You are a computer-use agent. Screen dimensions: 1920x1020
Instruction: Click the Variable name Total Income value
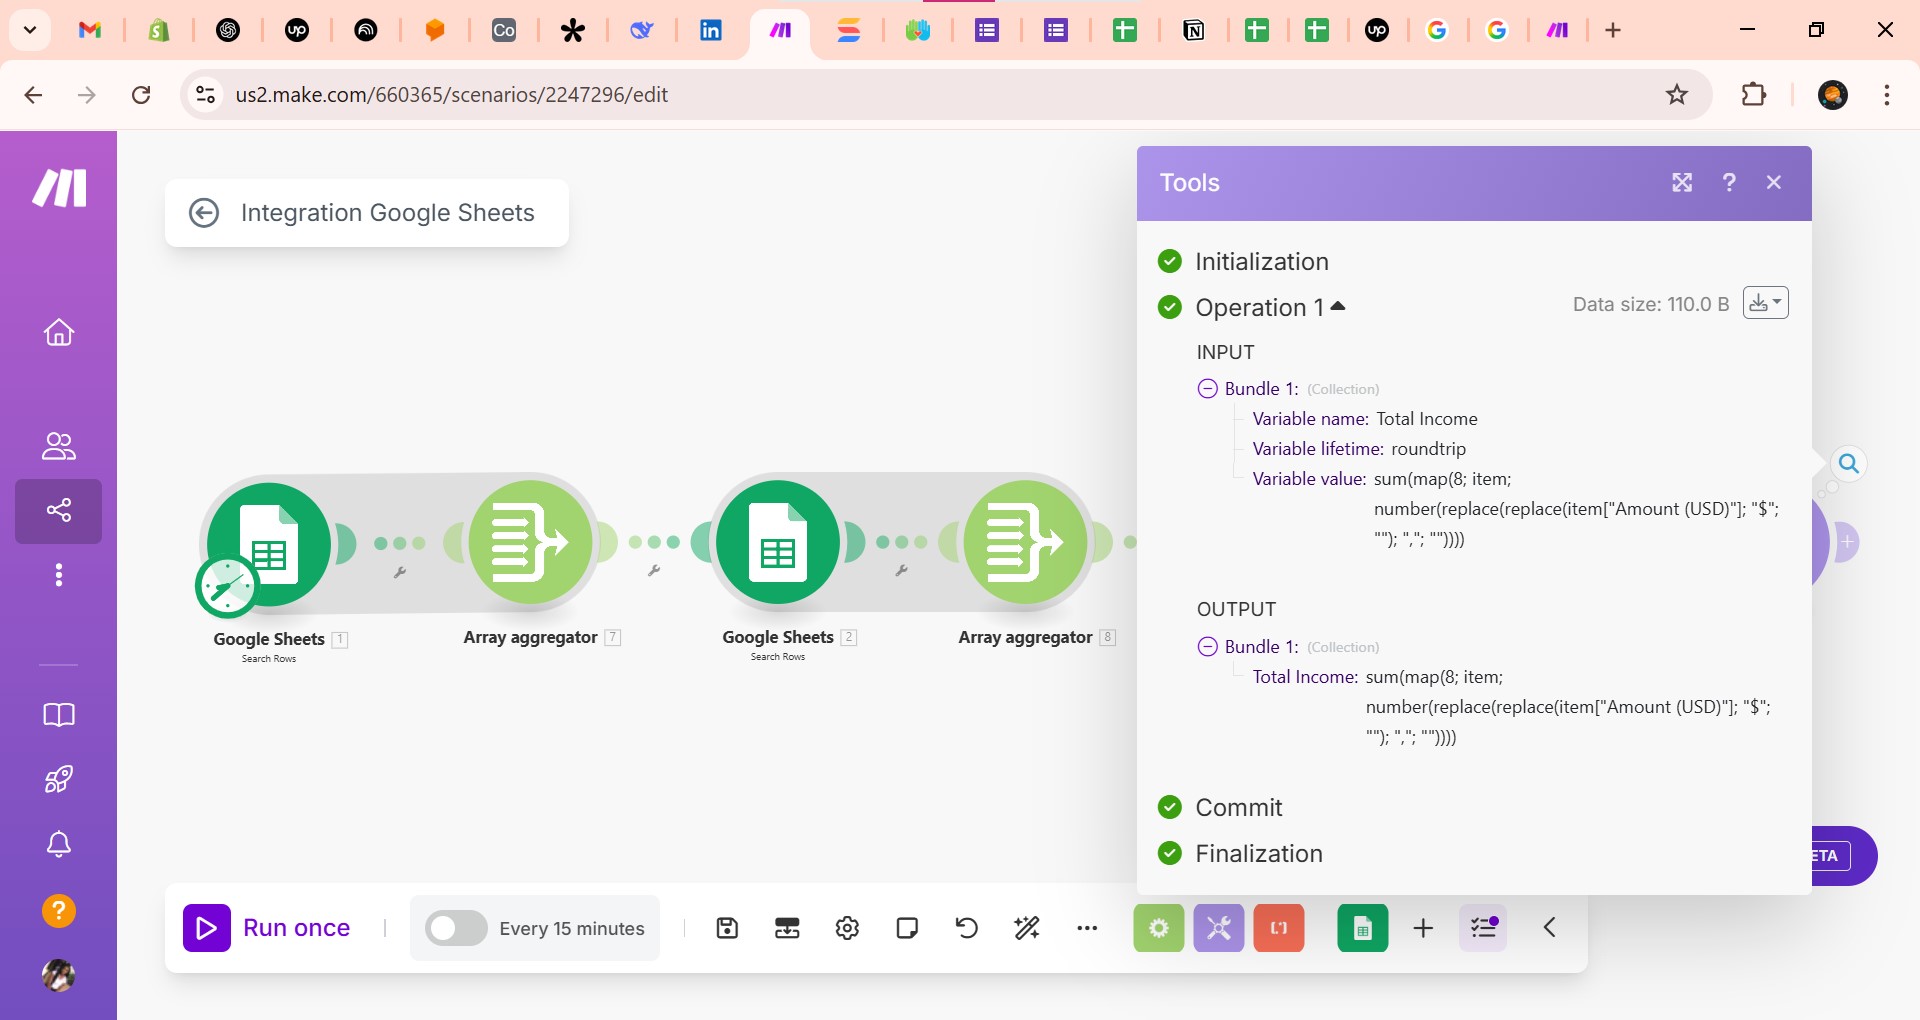click(x=1427, y=419)
